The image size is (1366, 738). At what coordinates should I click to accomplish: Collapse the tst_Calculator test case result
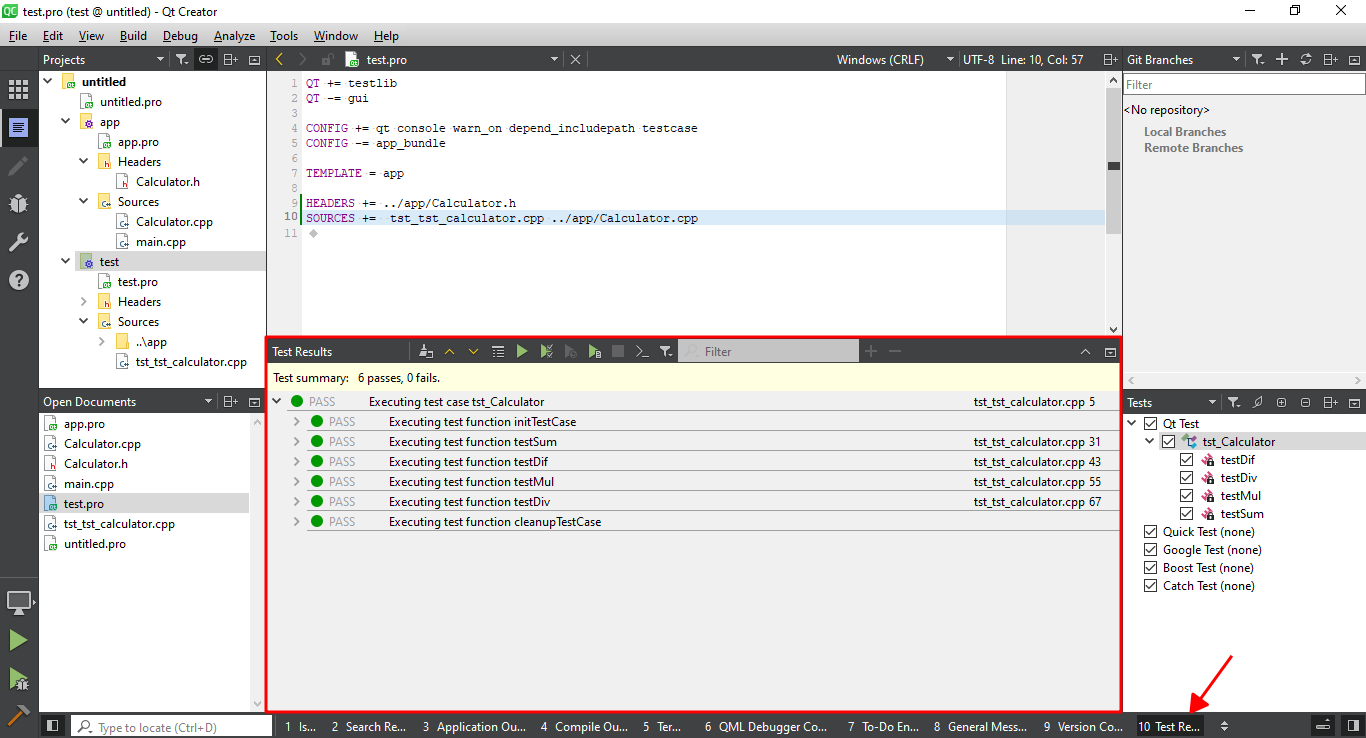coord(277,402)
